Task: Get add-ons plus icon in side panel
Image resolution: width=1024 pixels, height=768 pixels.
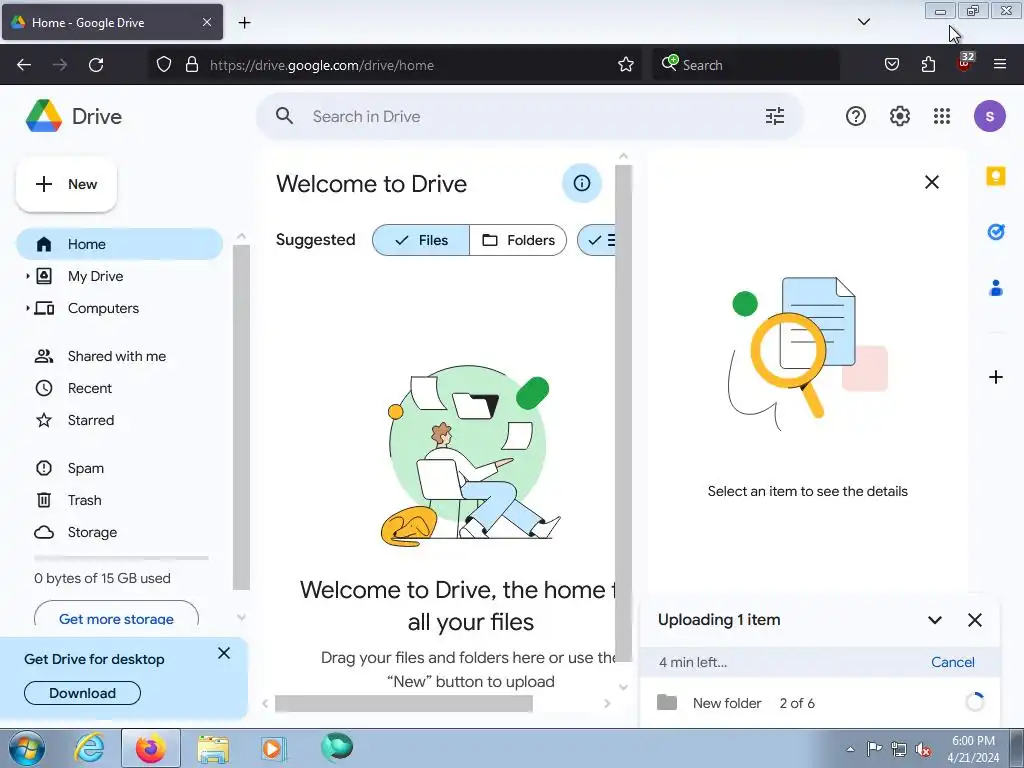Action: coord(995,377)
